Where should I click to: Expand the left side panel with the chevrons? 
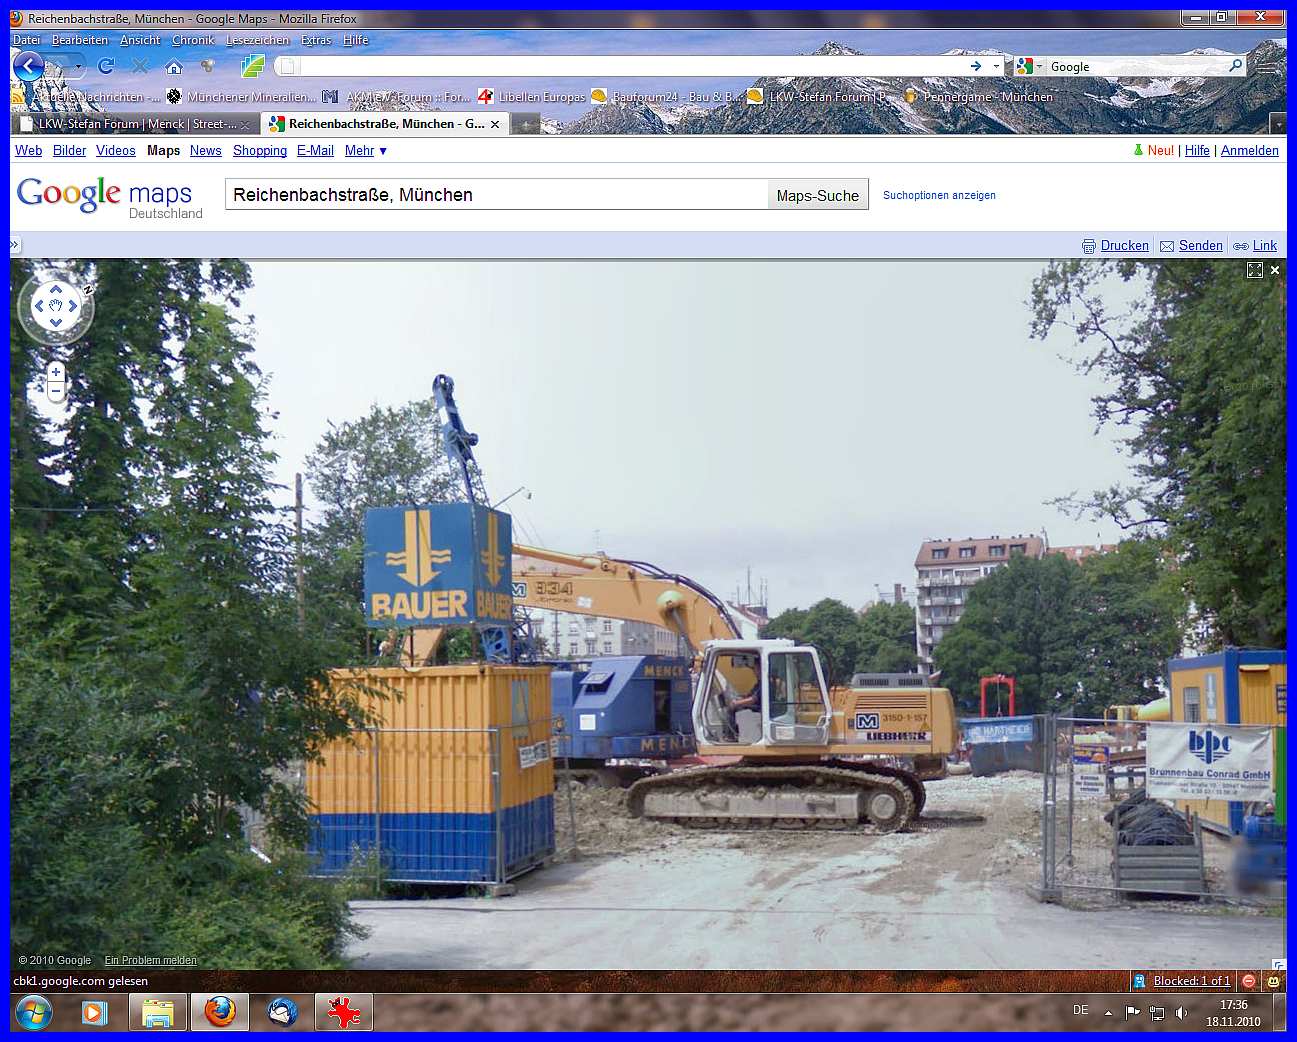pyautogui.click(x=15, y=245)
